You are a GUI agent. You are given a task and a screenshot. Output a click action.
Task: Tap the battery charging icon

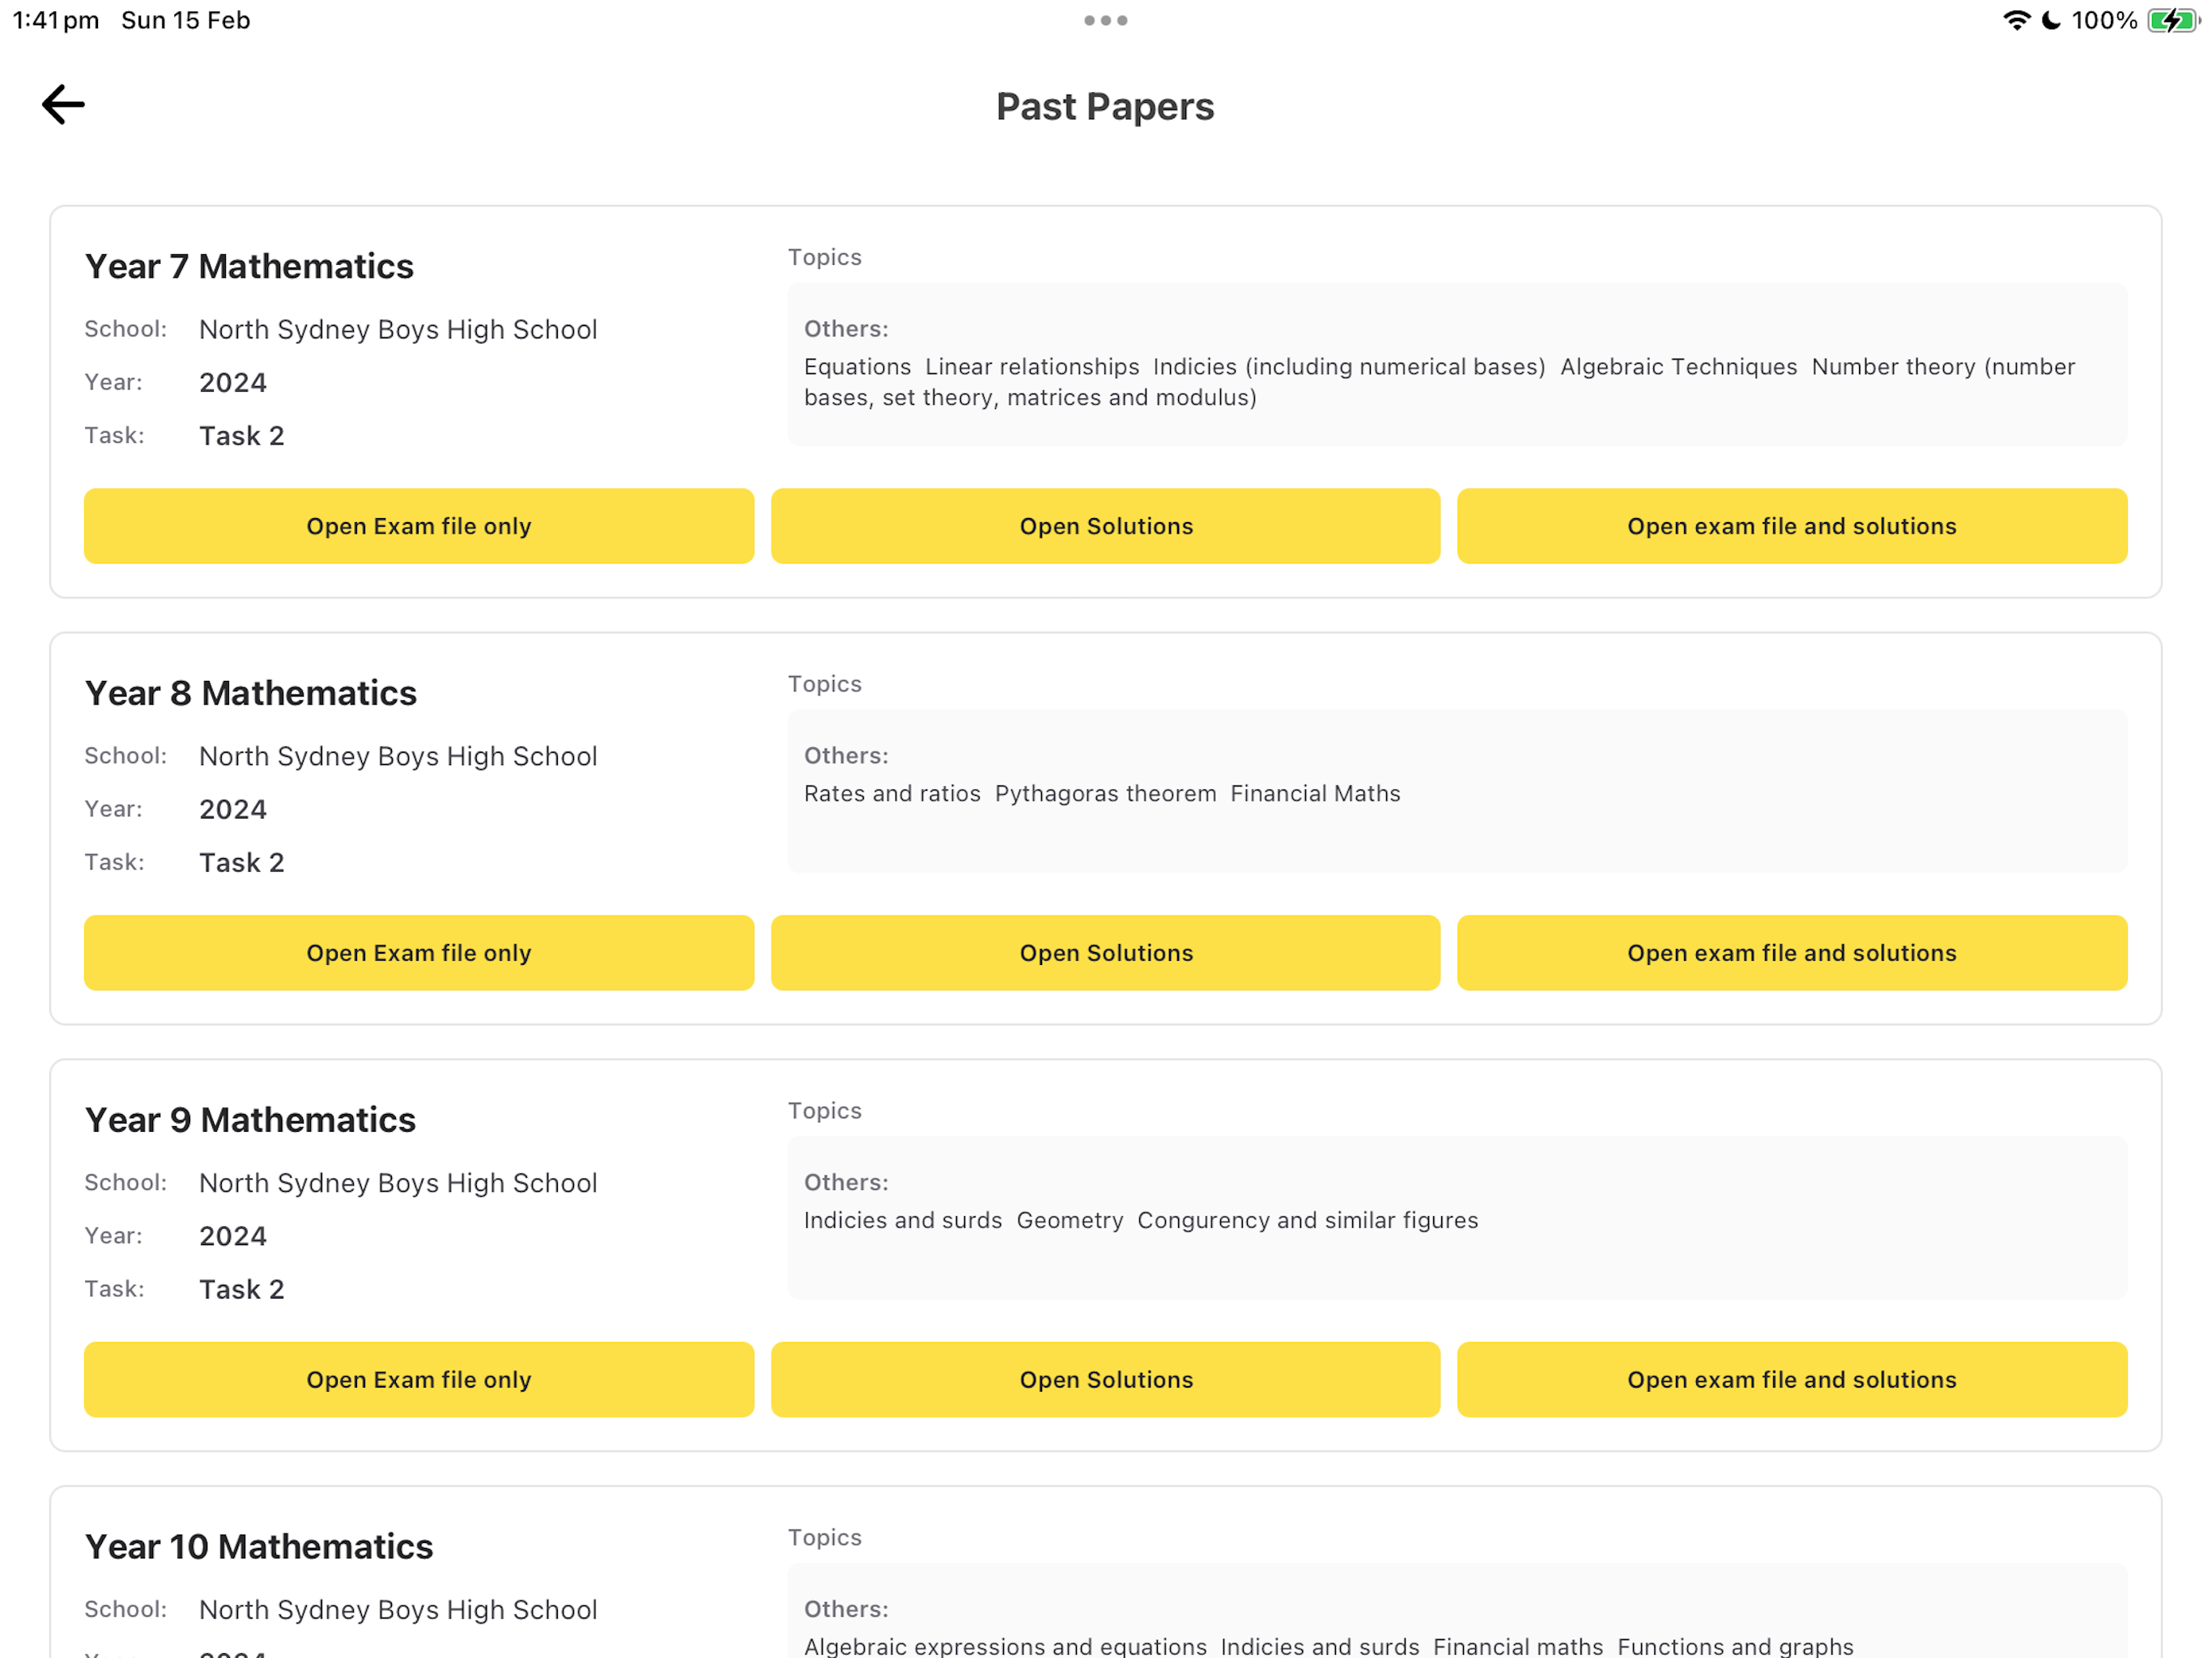[x=2174, y=20]
